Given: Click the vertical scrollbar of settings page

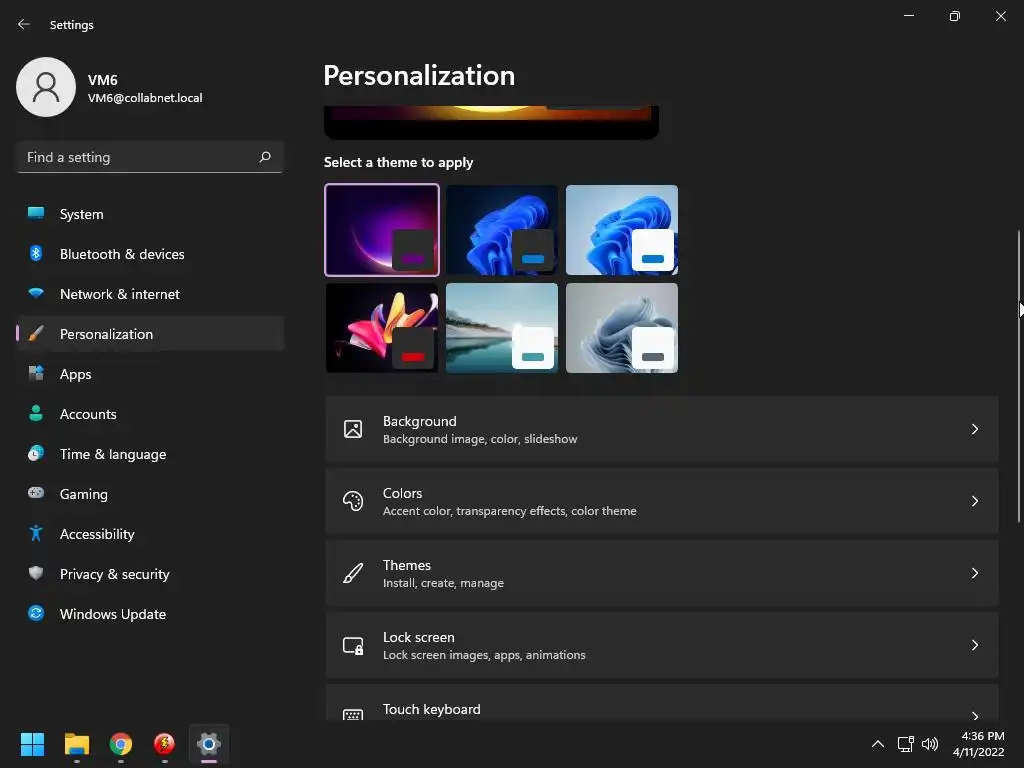Looking at the screenshot, I should (x=1019, y=376).
